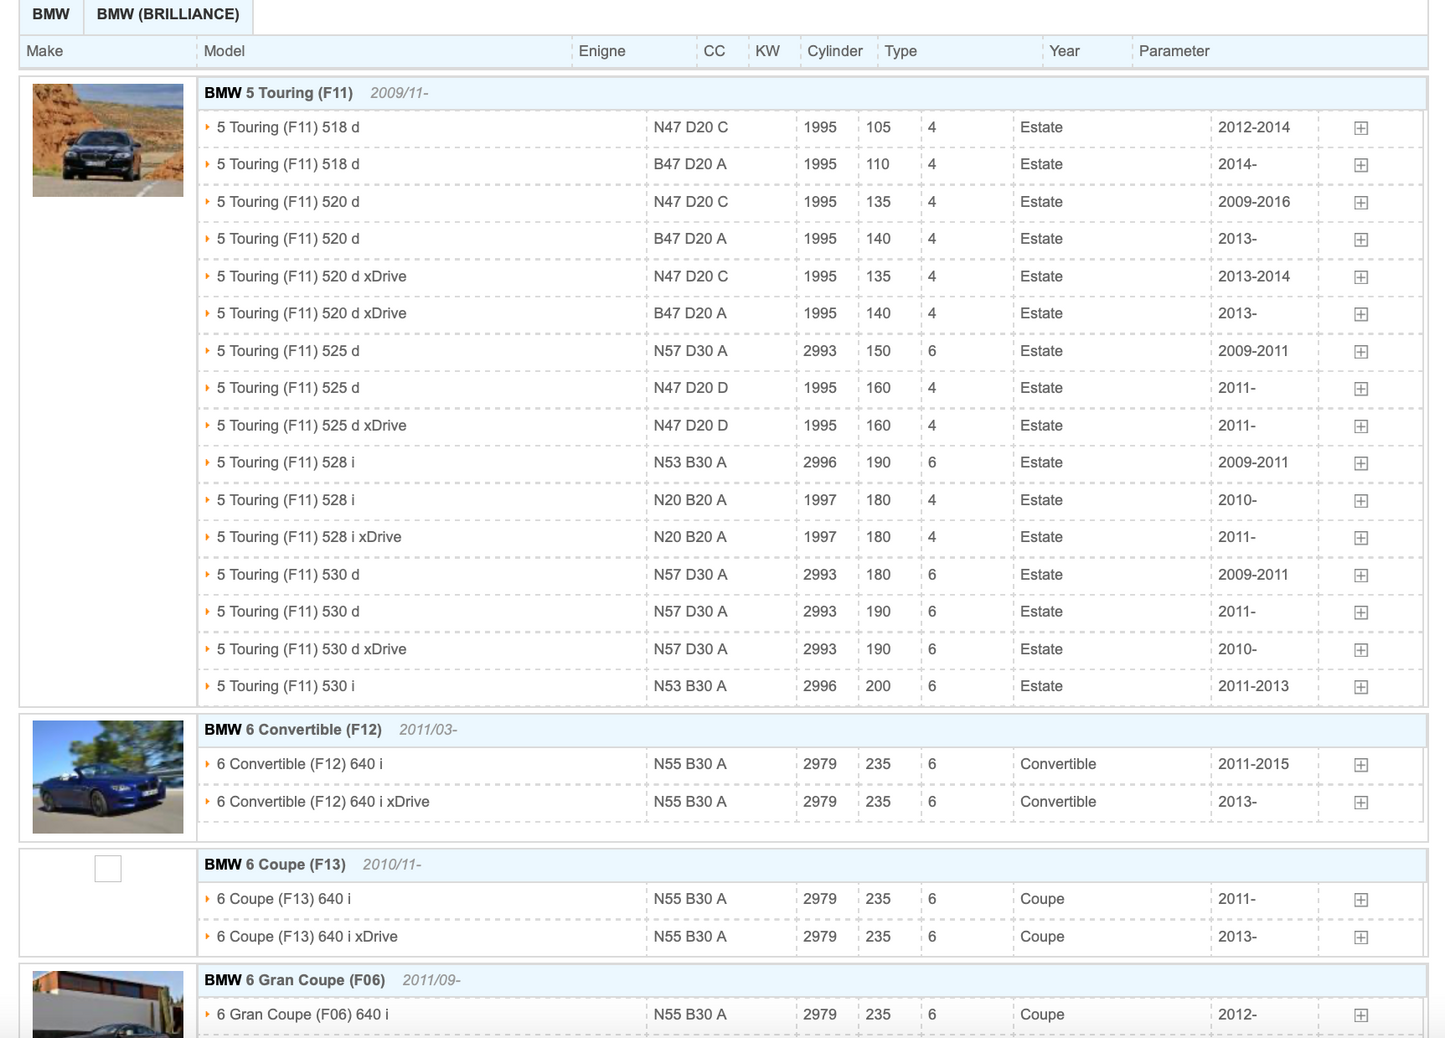The width and height of the screenshot is (1445, 1038).
Task: Click plus icon for 530 d 2009-2011 row
Action: [1361, 575]
